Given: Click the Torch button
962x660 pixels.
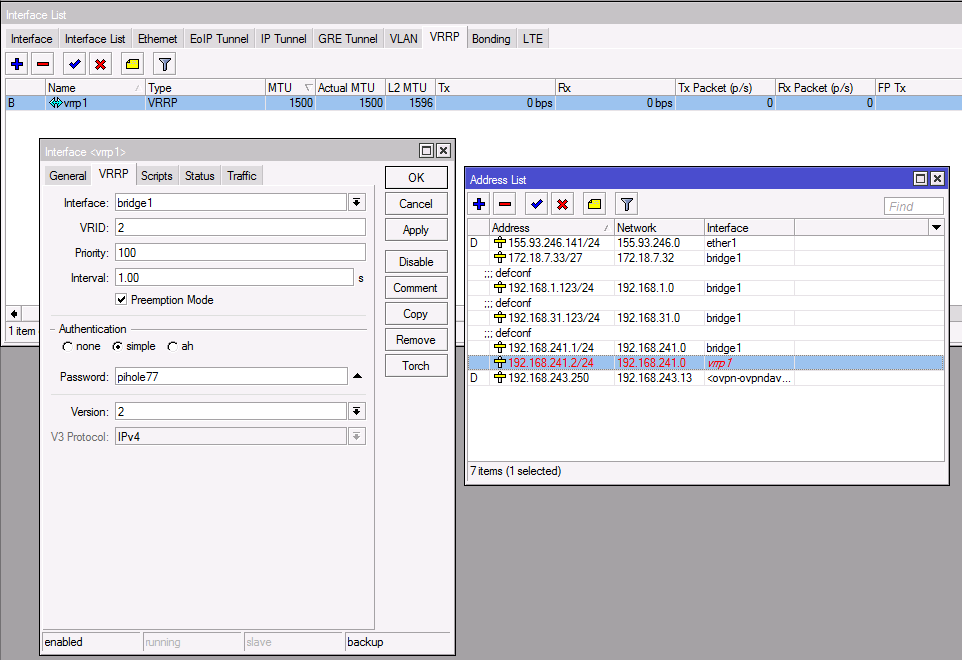Looking at the screenshot, I should [x=416, y=366].
